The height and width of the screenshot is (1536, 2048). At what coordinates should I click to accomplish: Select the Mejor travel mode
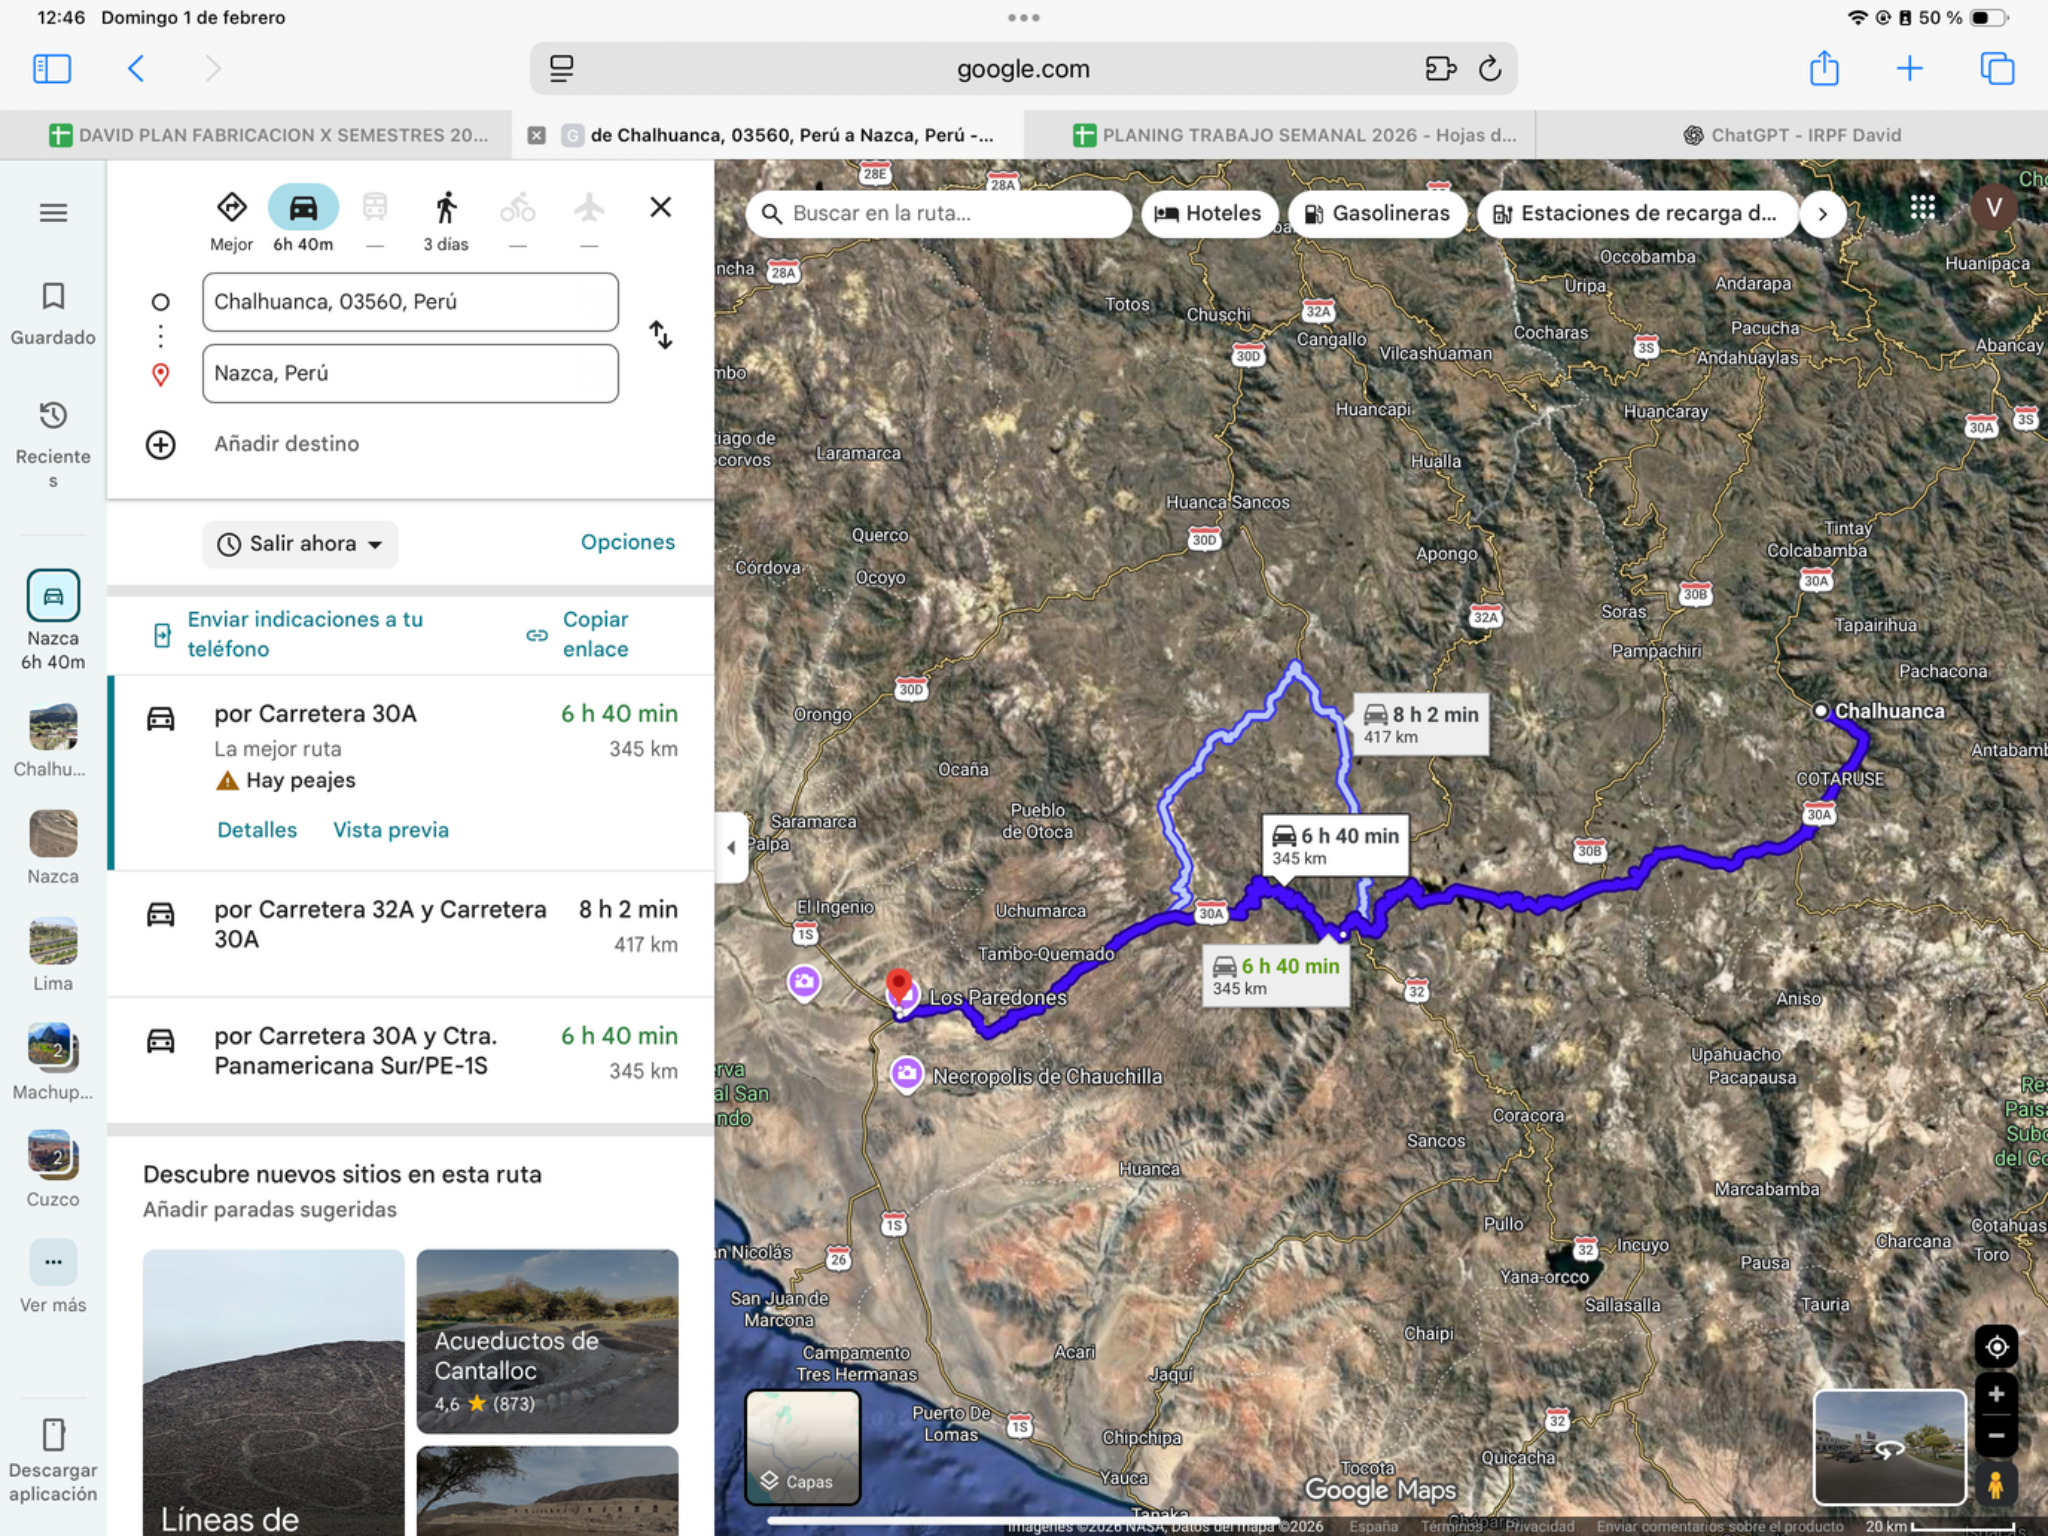tap(231, 222)
